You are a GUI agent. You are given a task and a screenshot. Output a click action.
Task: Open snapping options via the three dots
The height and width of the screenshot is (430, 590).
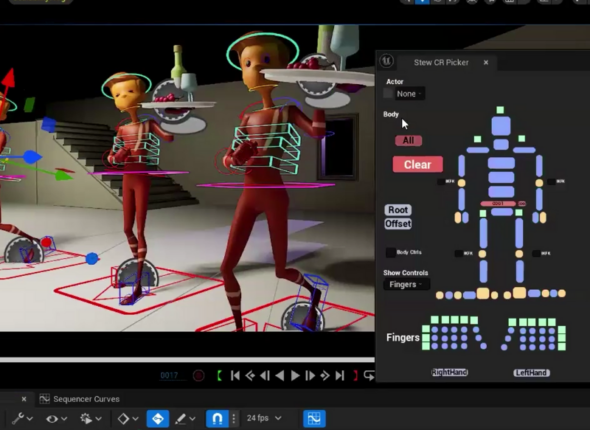234,419
